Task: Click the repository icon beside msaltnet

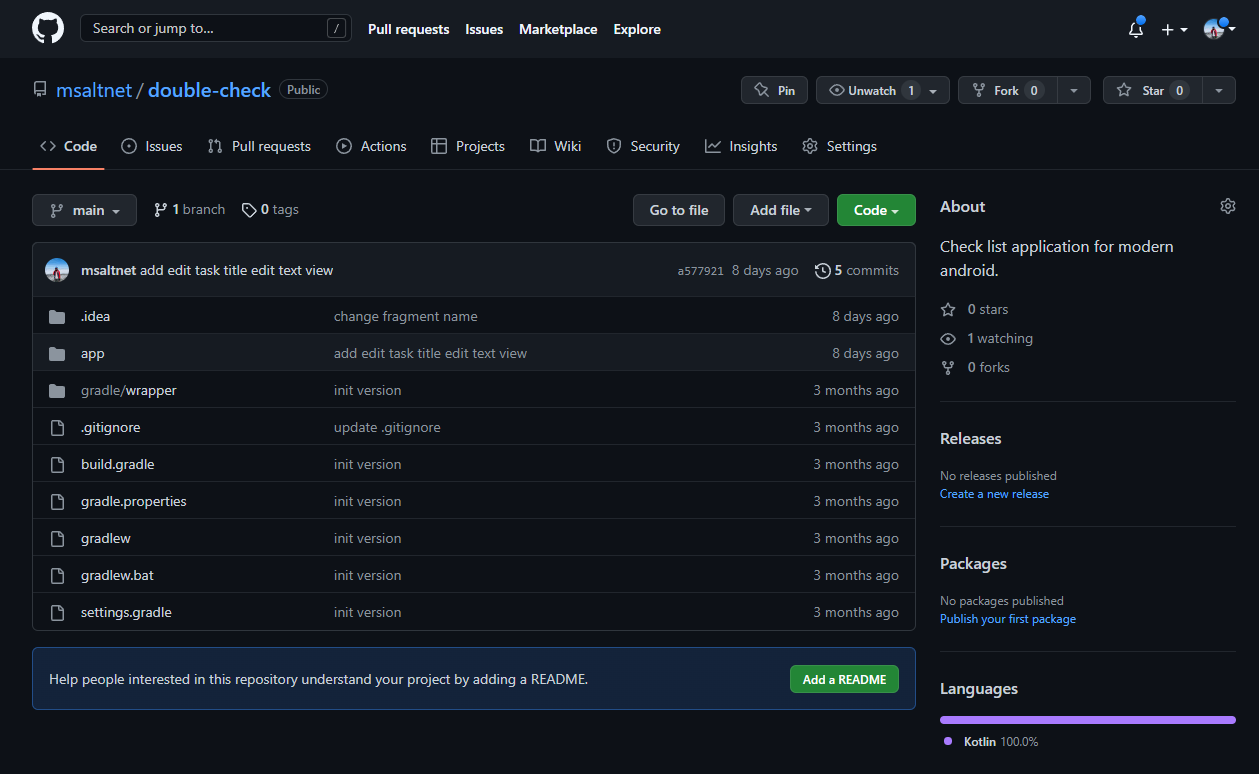Action: [x=40, y=90]
